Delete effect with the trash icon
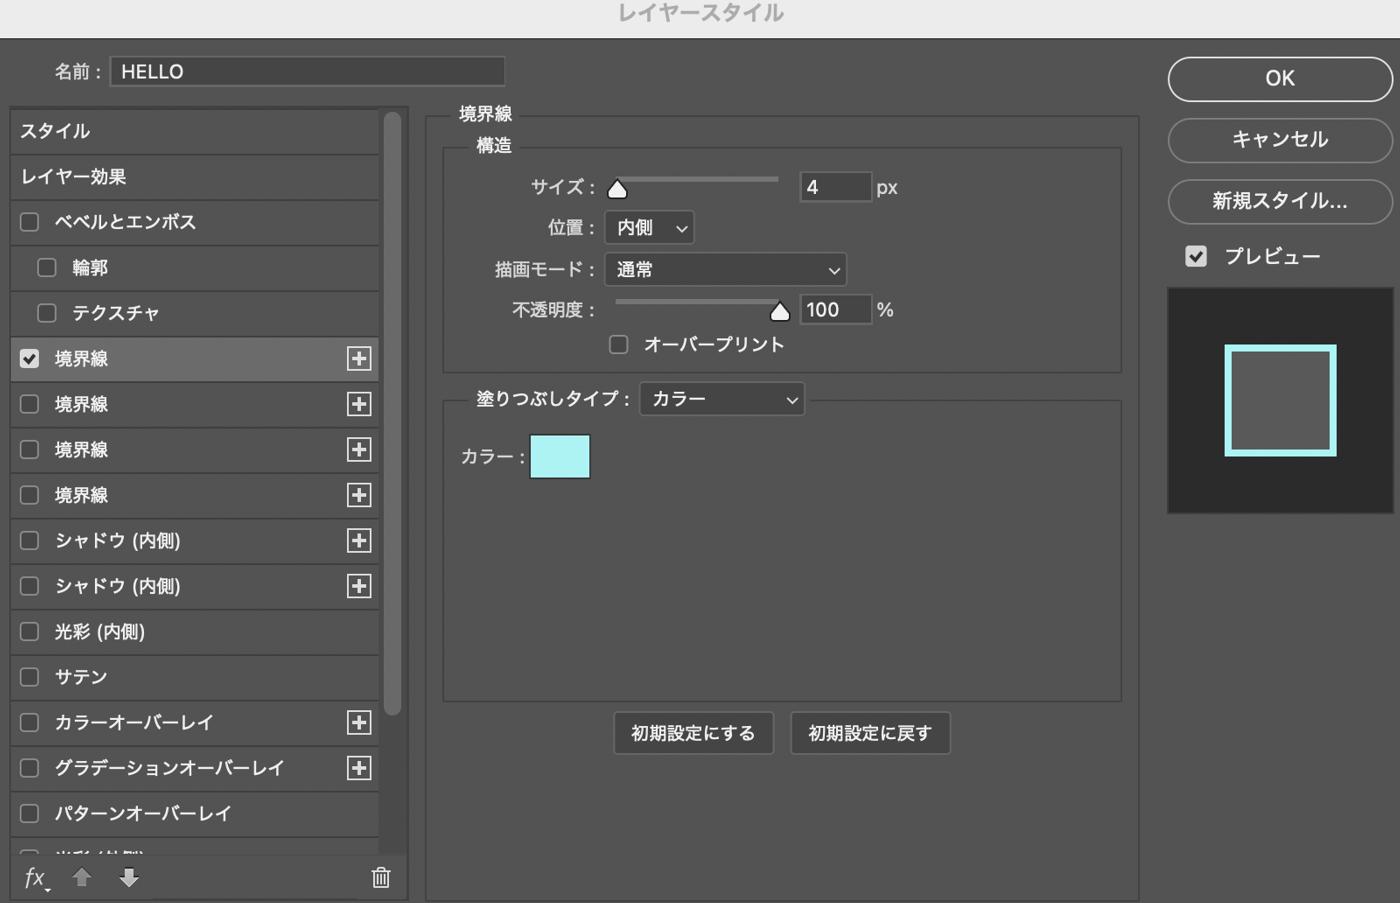 (381, 877)
